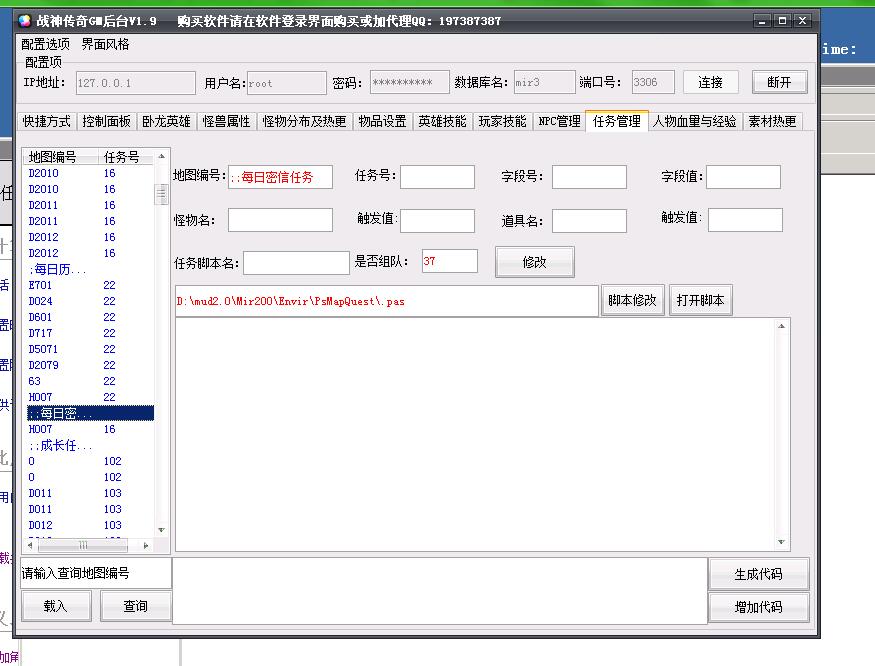Focus the 任务号 input field

pyautogui.click(x=437, y=177)
